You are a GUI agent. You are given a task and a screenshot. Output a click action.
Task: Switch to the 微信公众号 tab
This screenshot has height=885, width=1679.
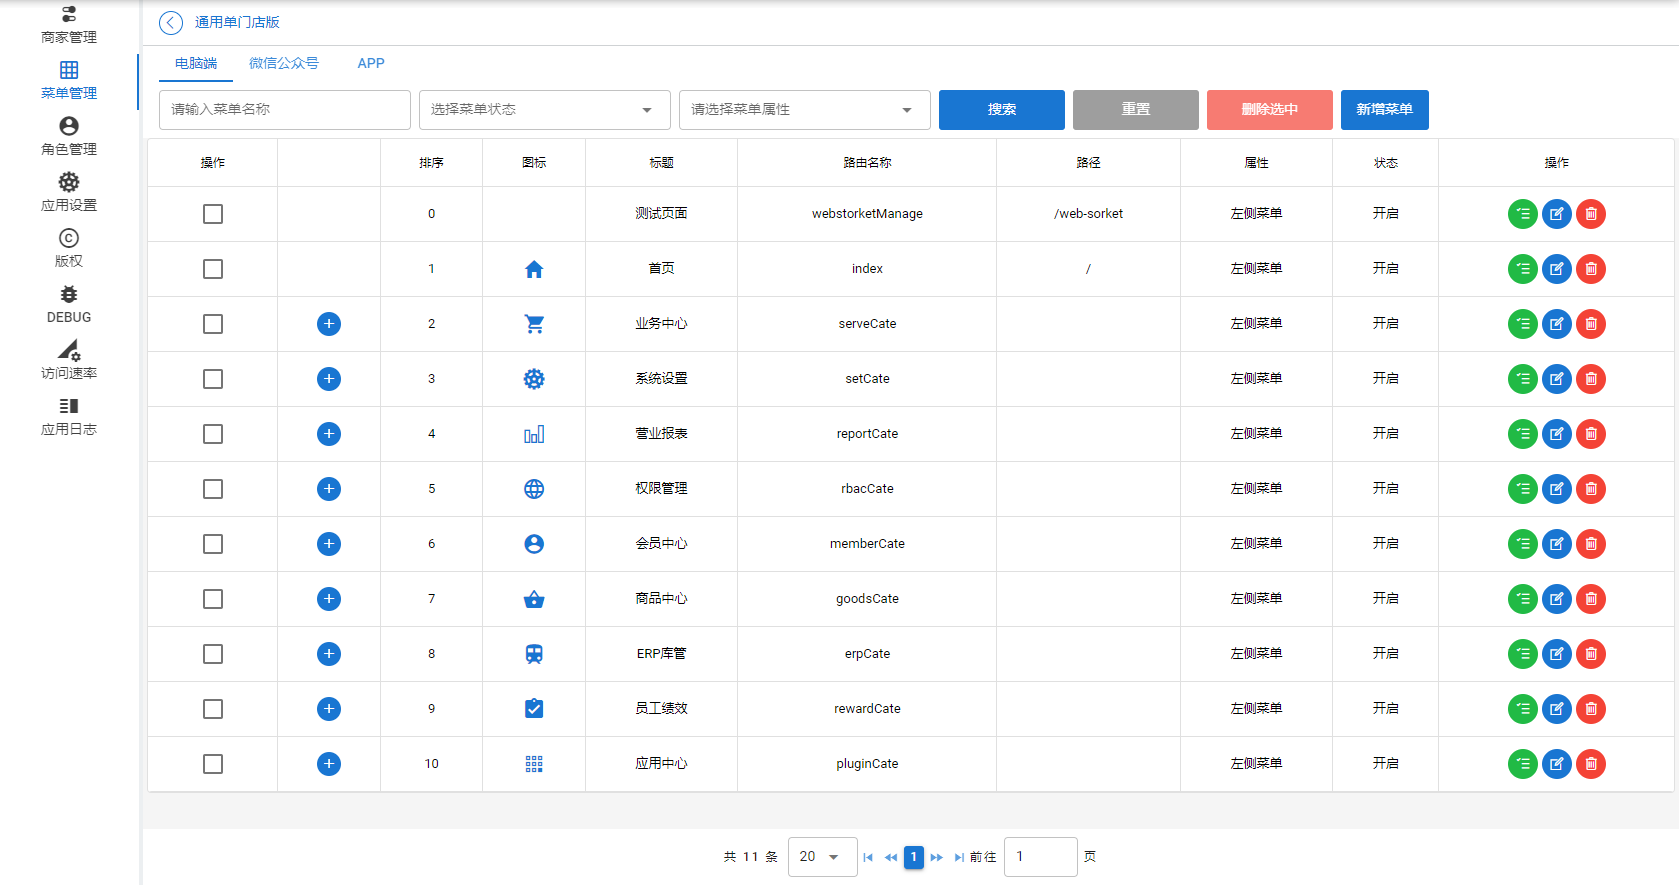point(284,63)
